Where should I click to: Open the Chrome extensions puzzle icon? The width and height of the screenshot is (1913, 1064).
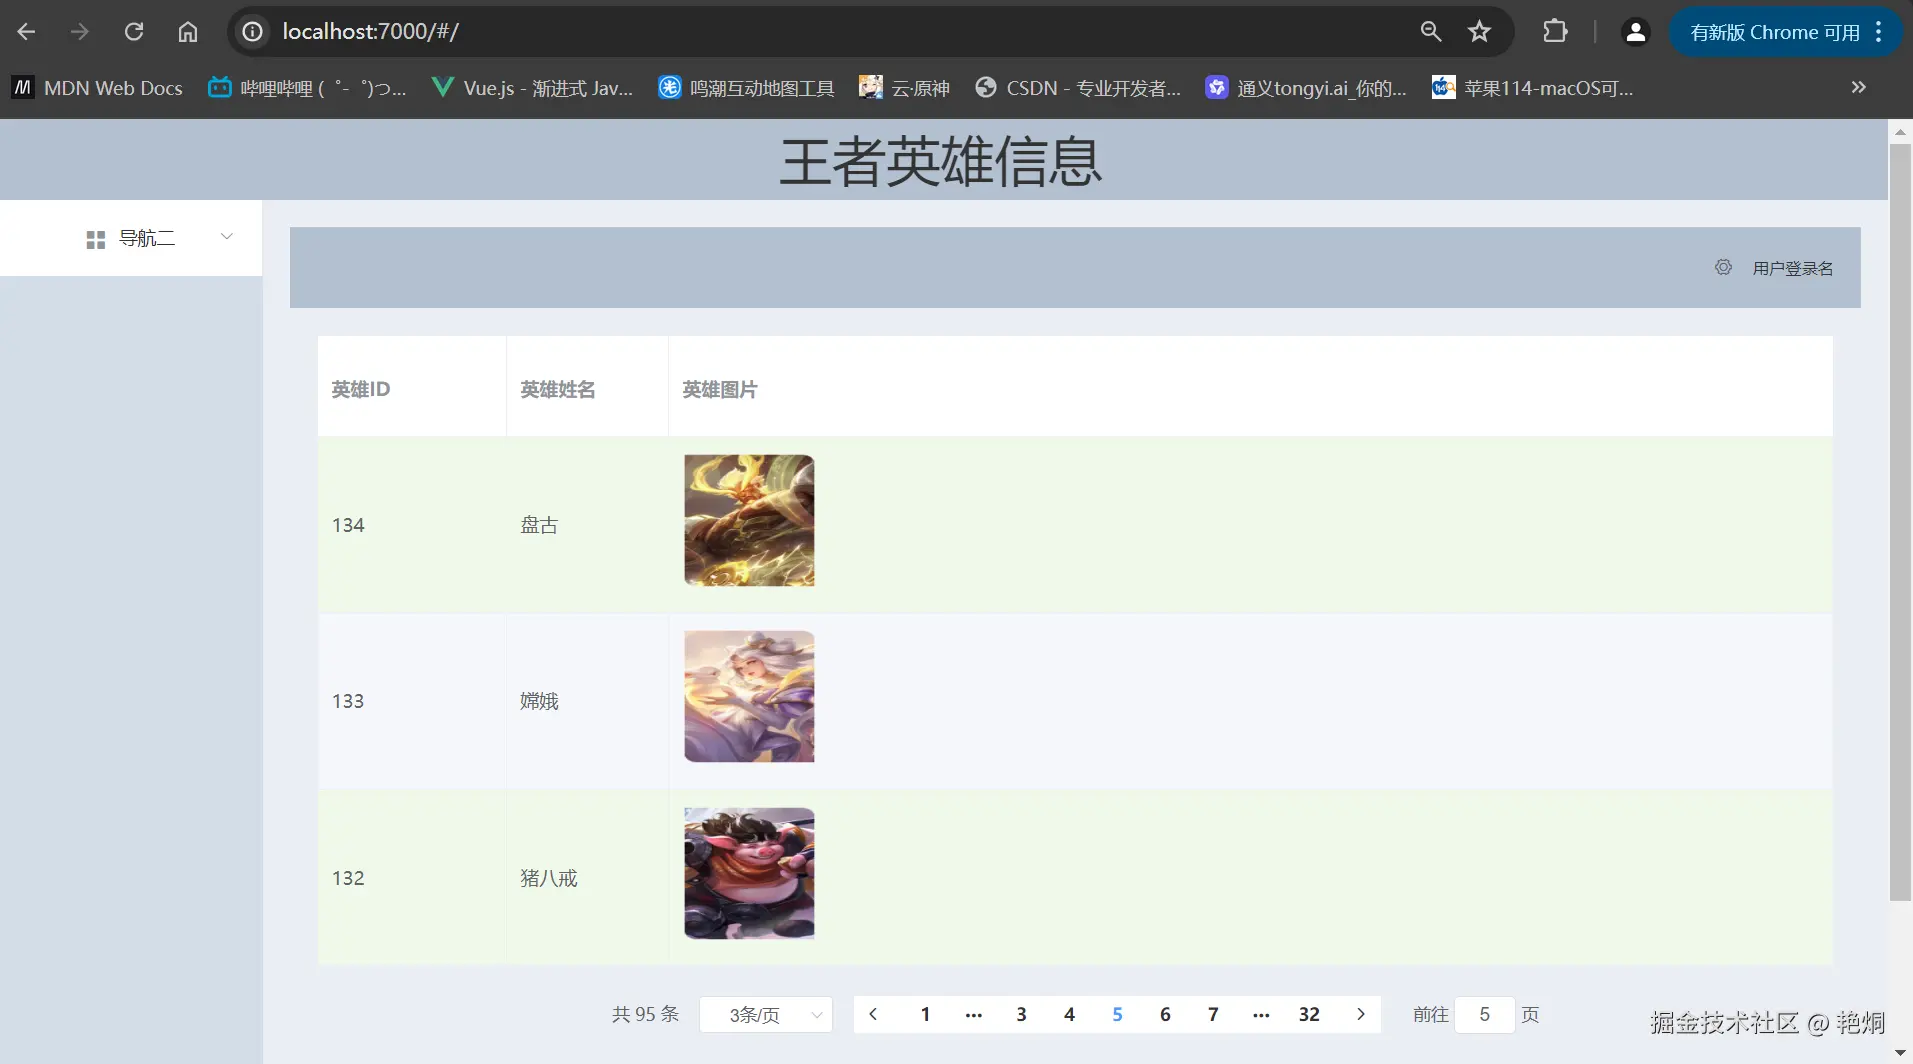1554,31
